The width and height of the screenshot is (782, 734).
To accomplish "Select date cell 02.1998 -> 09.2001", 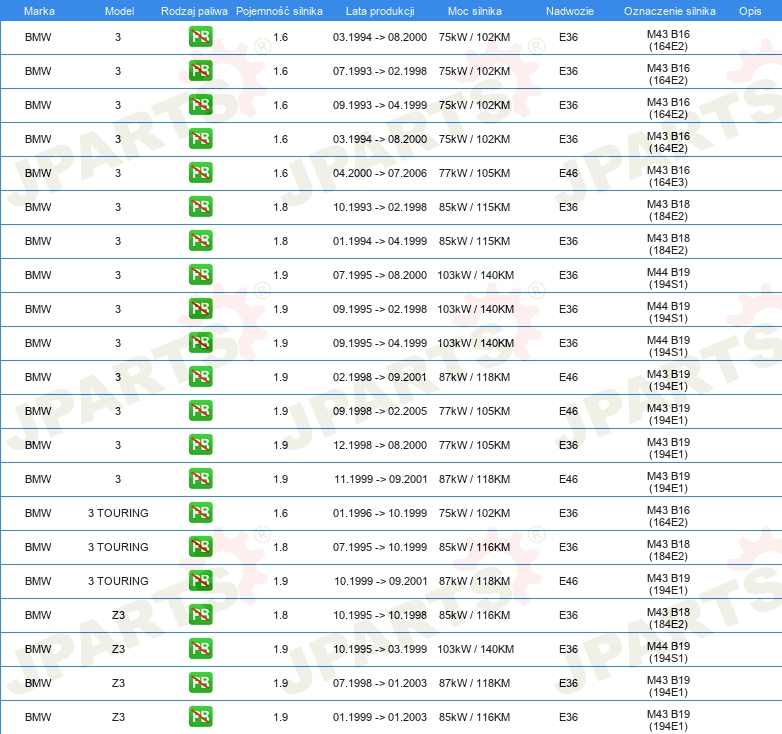I will click(x=380, y=377).
